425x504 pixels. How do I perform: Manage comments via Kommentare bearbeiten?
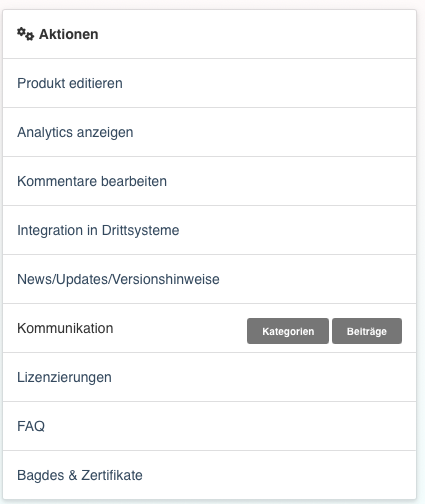pyautogui.click(x=92, y=181)
